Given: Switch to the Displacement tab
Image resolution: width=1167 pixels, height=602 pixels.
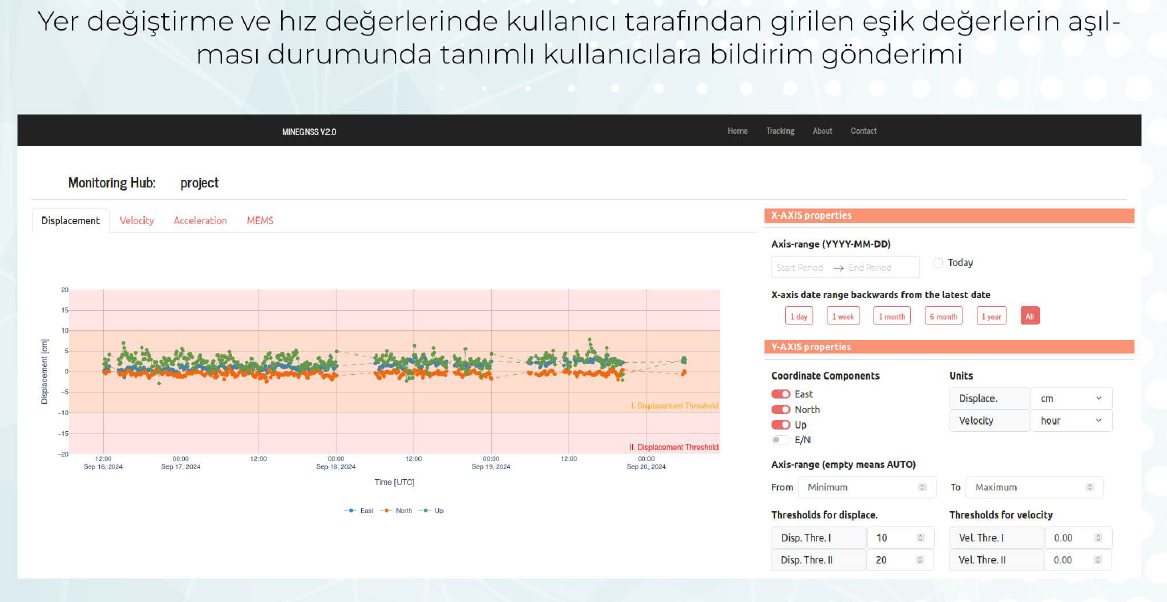Looking at the screenshot, I should 71,220.
